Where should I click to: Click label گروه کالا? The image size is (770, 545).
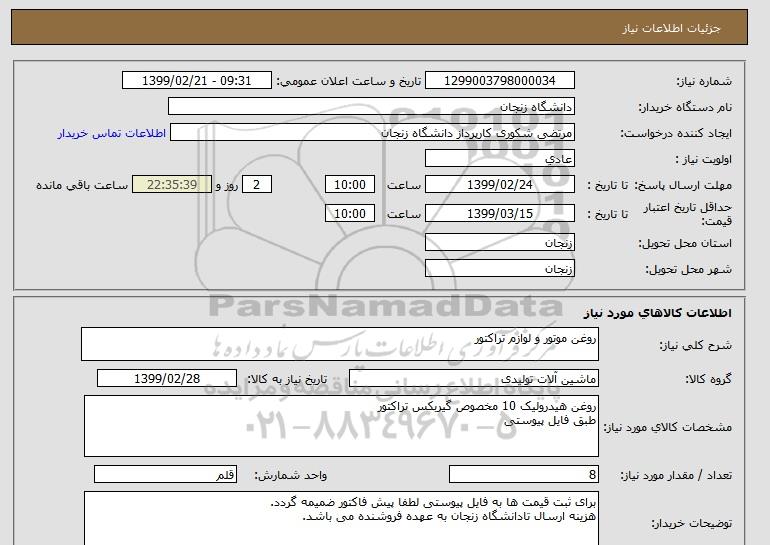[x=709, y=379]
